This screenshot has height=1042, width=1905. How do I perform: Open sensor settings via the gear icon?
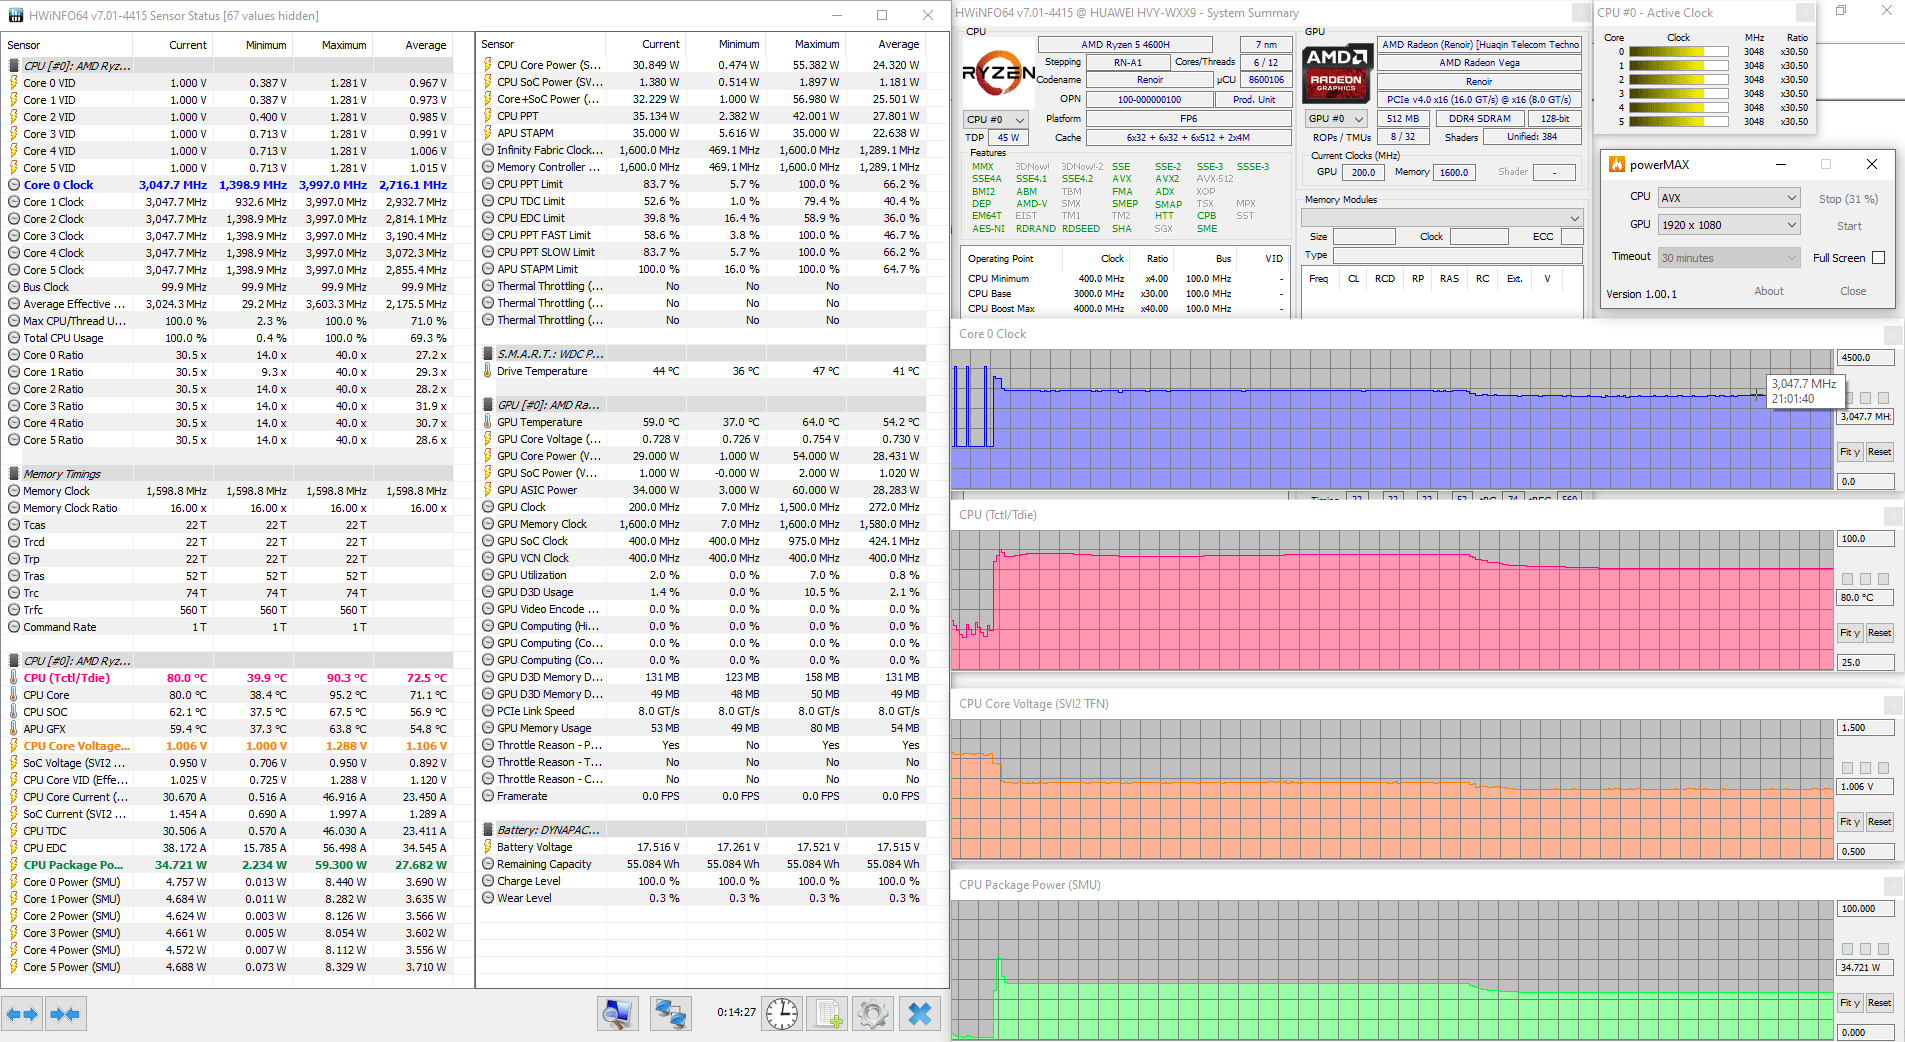(x=872, y=1014)
